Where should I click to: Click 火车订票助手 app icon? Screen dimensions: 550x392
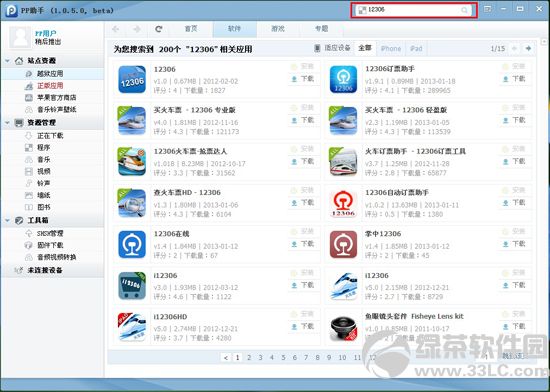tap(343, 162)
